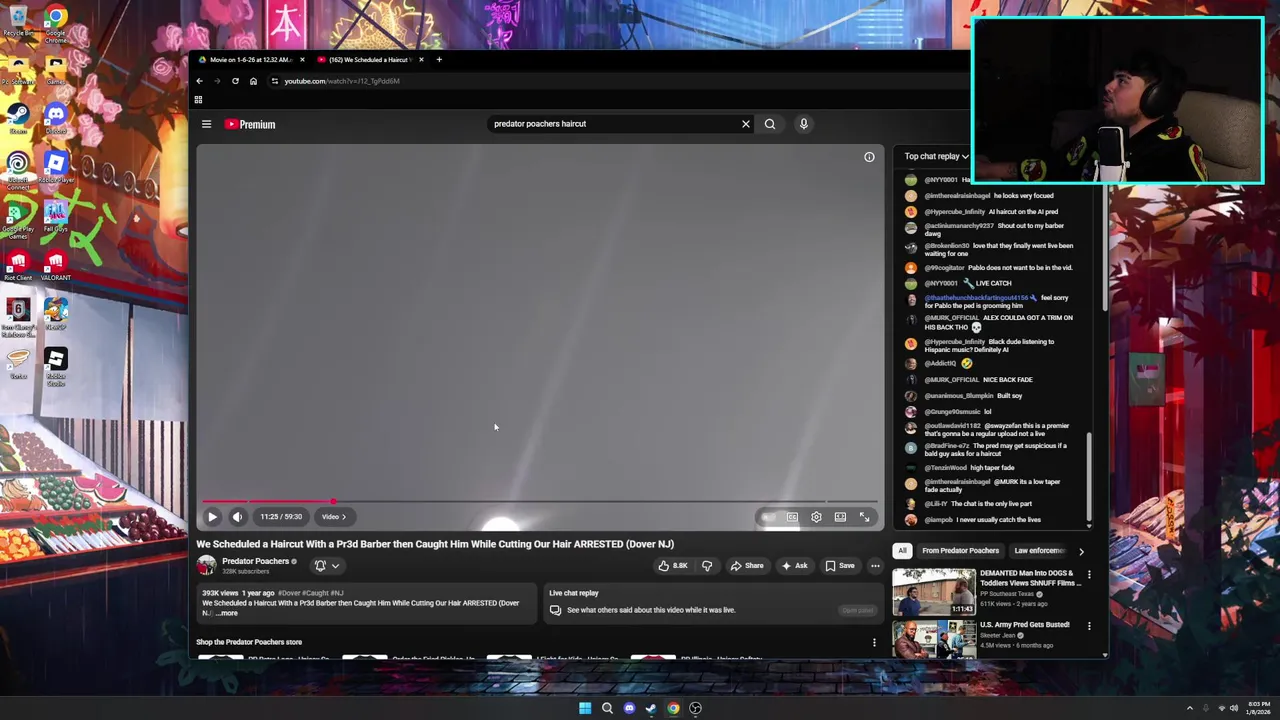The image size is (1280, 720).
Task: Open the apps grid in bookmarks bar
Action: coord(198,100)
